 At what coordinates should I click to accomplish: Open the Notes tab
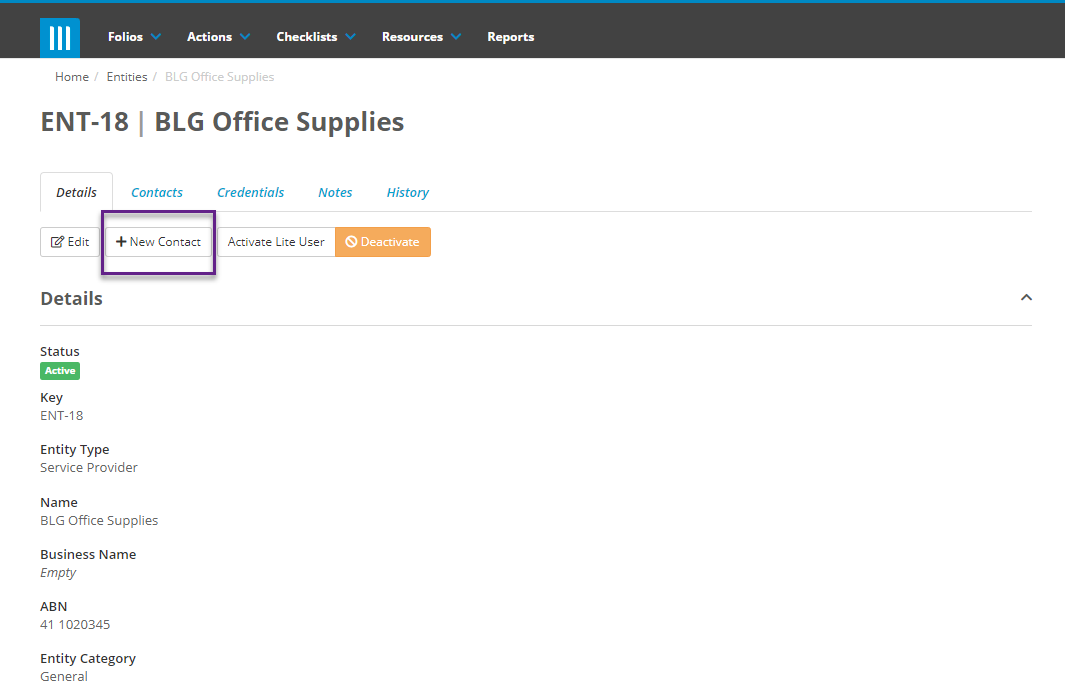[335, 192]
